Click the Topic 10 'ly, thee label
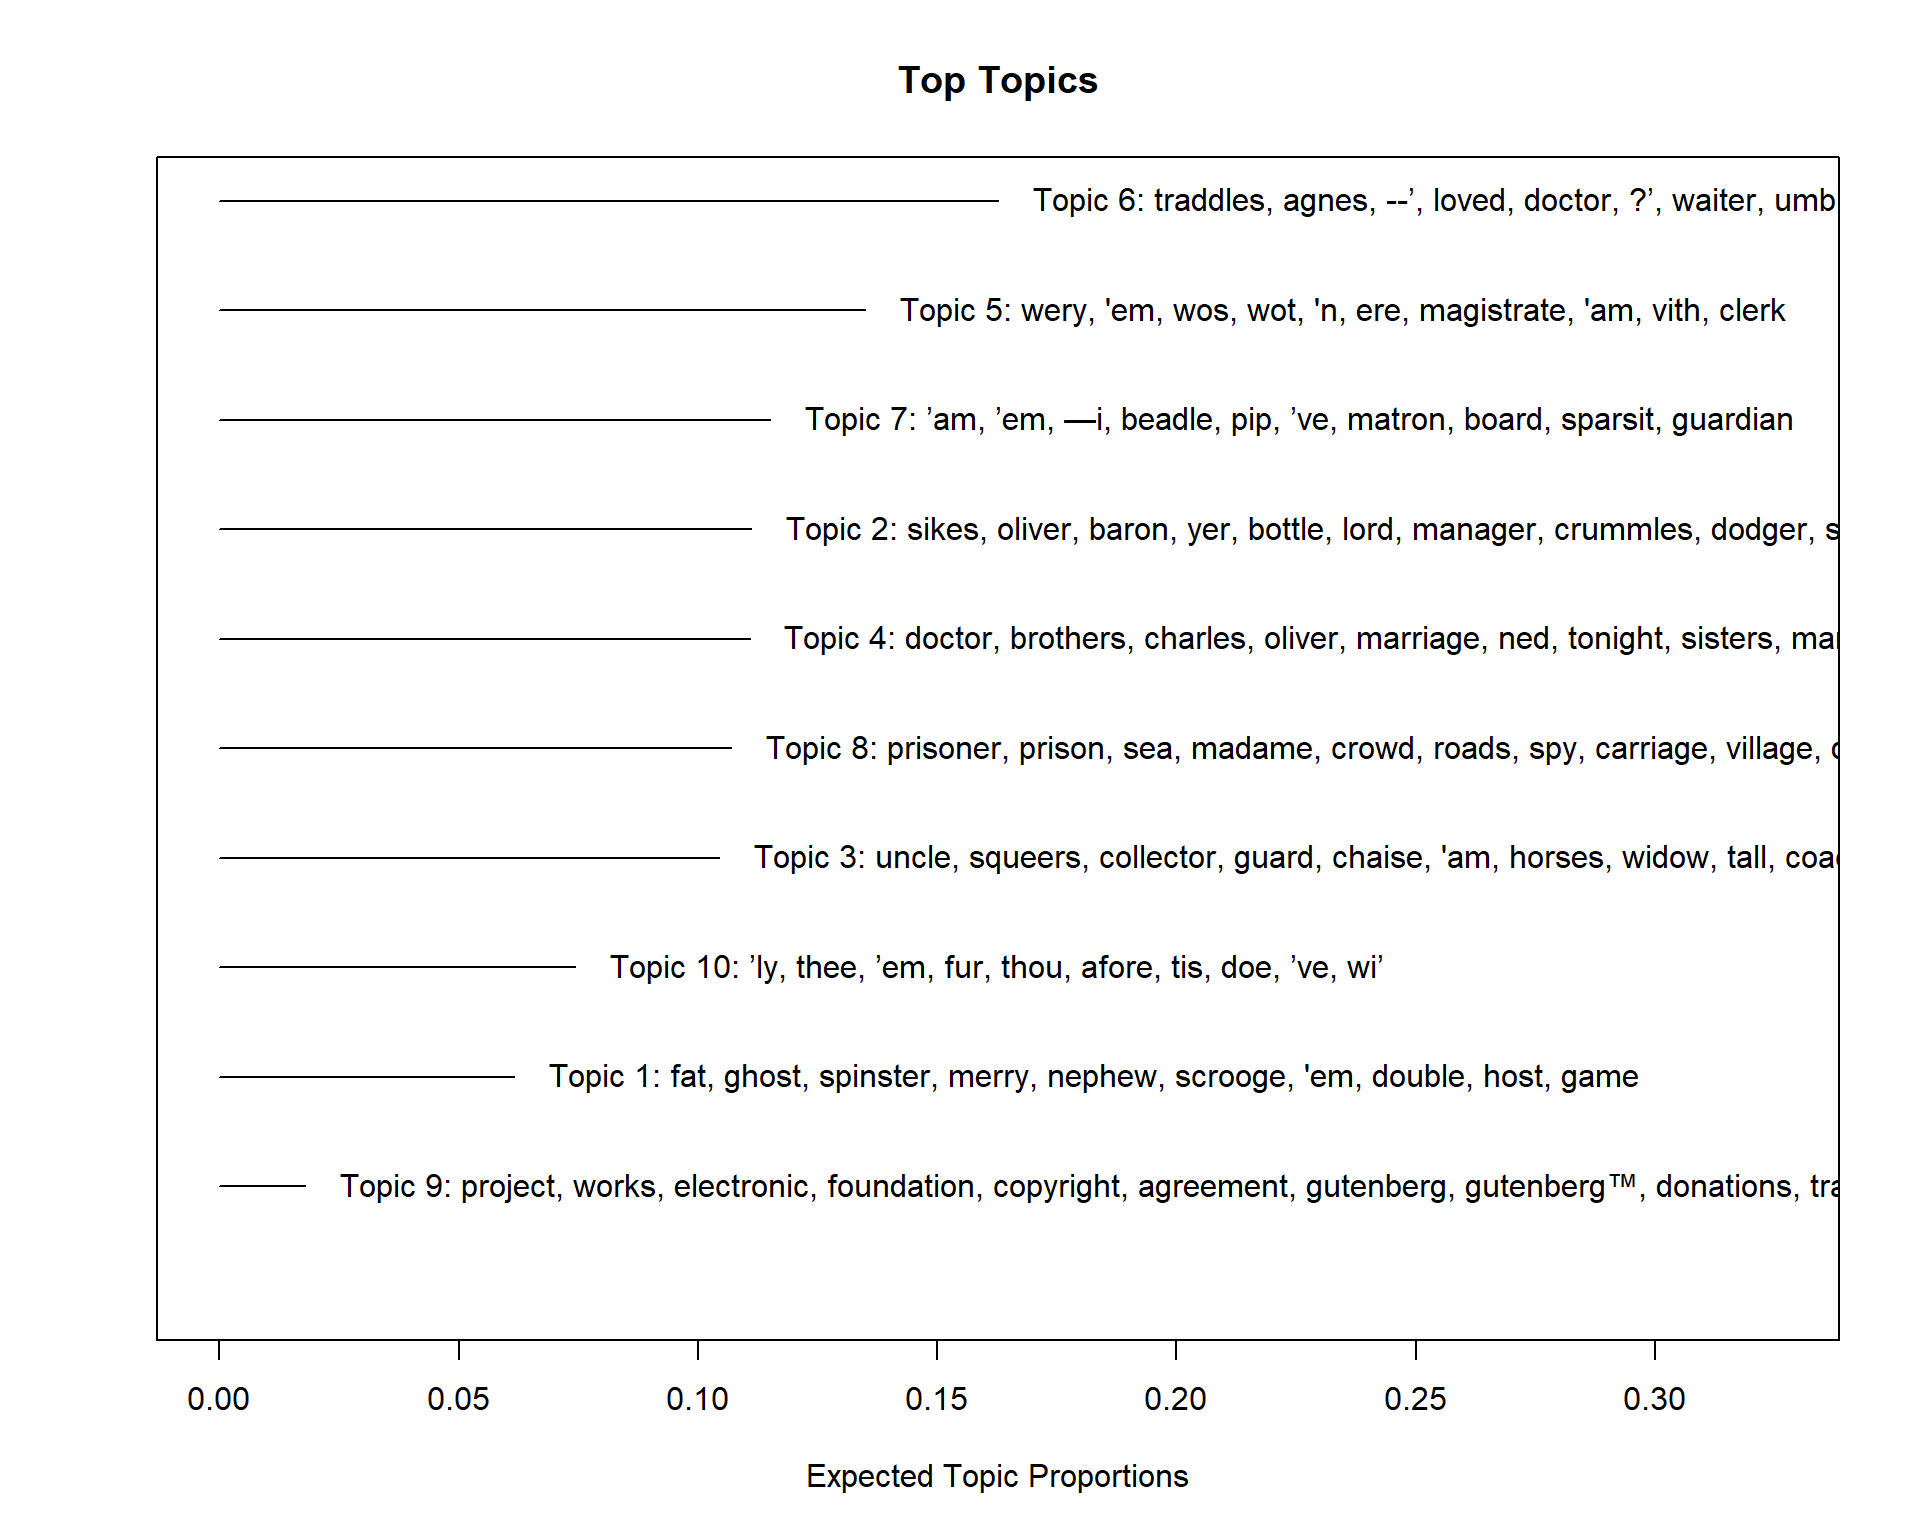Viewport: 1920px width, 1536px height. (x=996, y=967)
